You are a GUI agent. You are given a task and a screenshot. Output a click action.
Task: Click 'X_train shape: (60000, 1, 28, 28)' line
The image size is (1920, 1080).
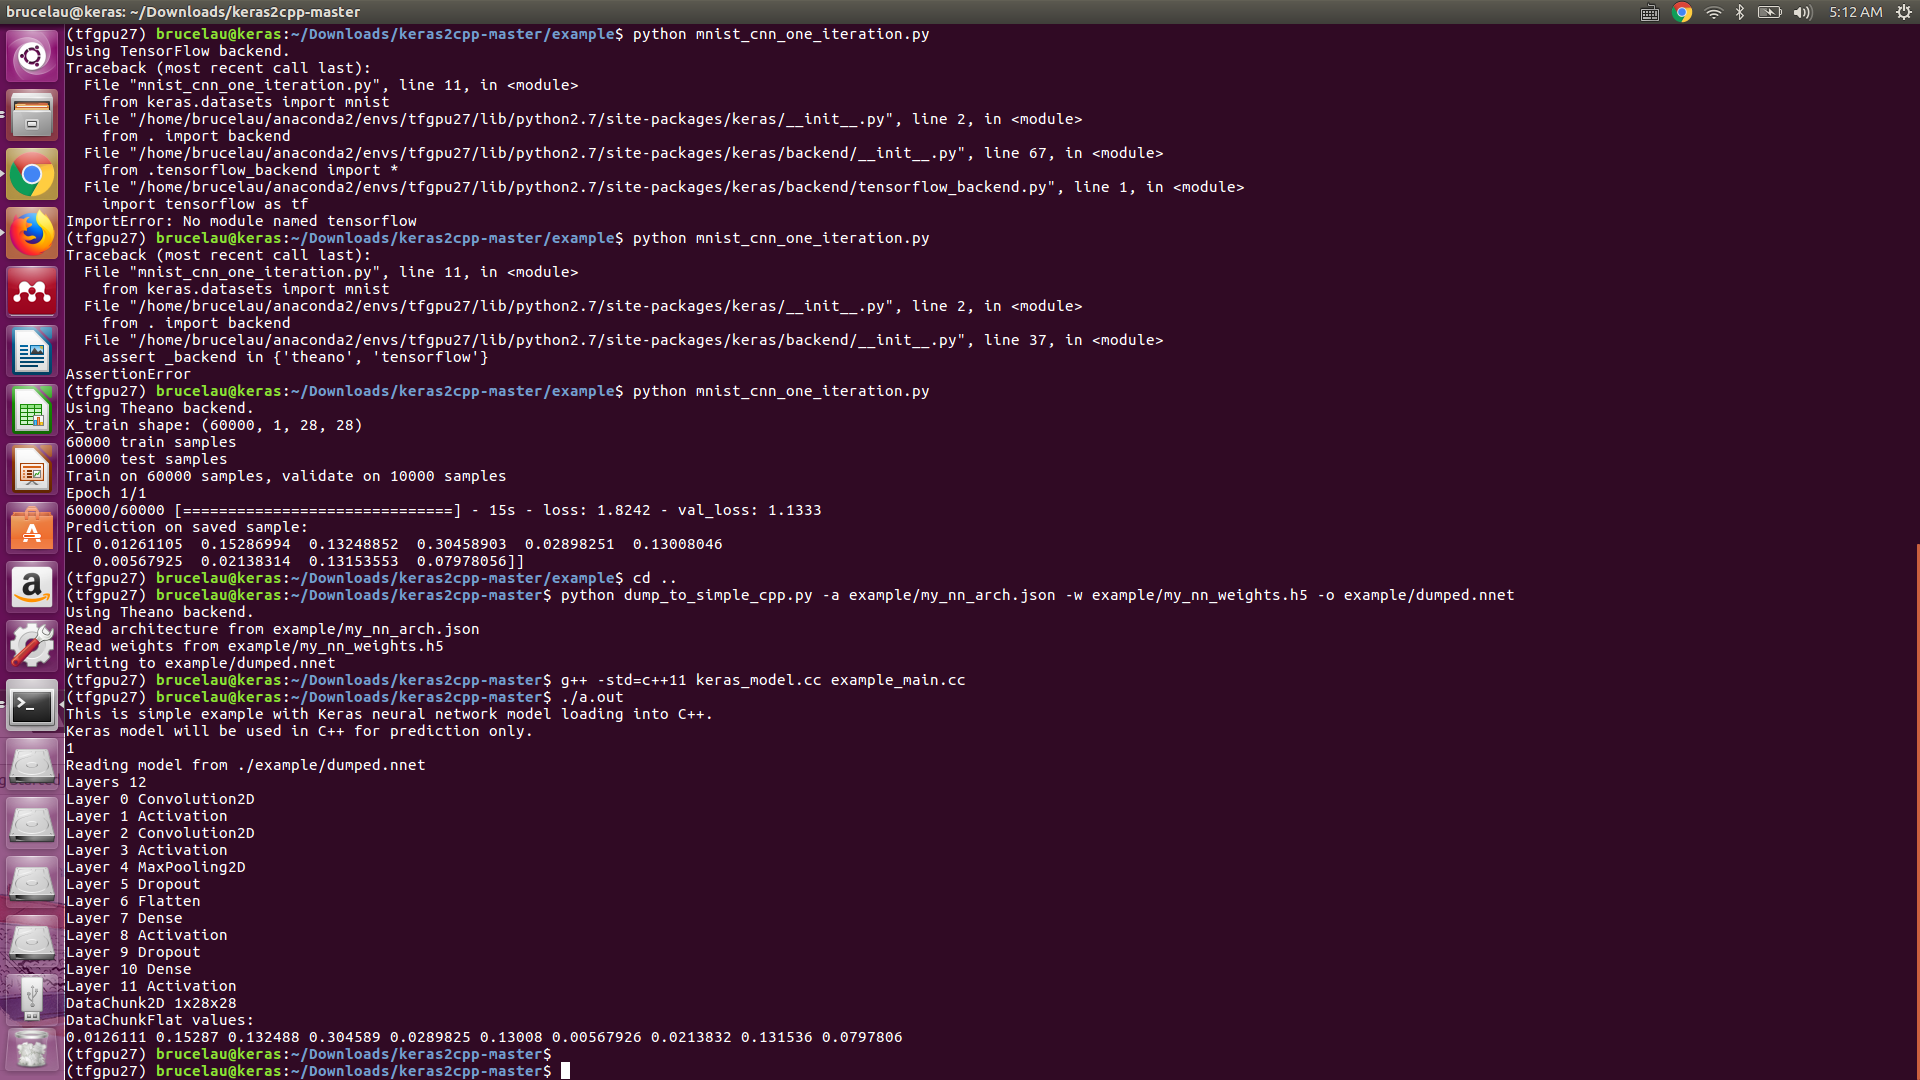pyautogui.click(x=214, y=425)
